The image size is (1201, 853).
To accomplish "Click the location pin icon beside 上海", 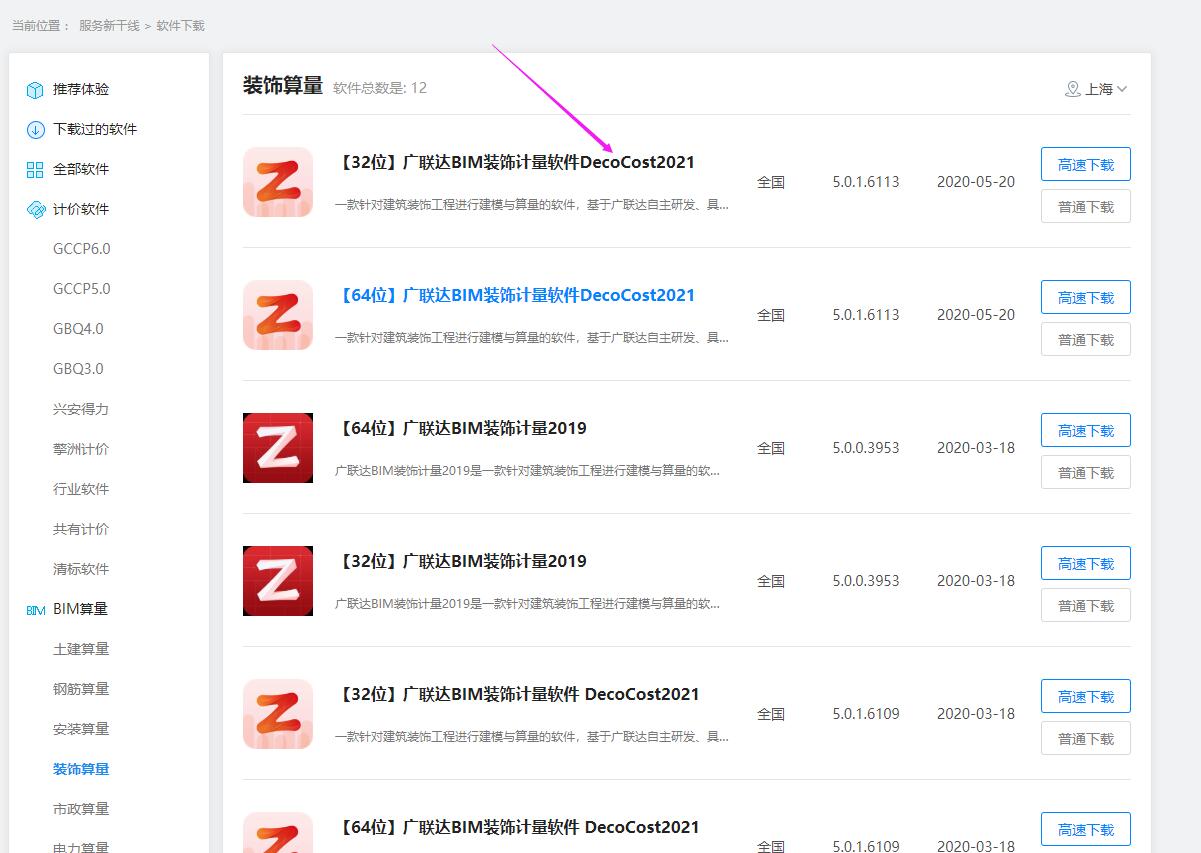I will tap(1073, 89).
